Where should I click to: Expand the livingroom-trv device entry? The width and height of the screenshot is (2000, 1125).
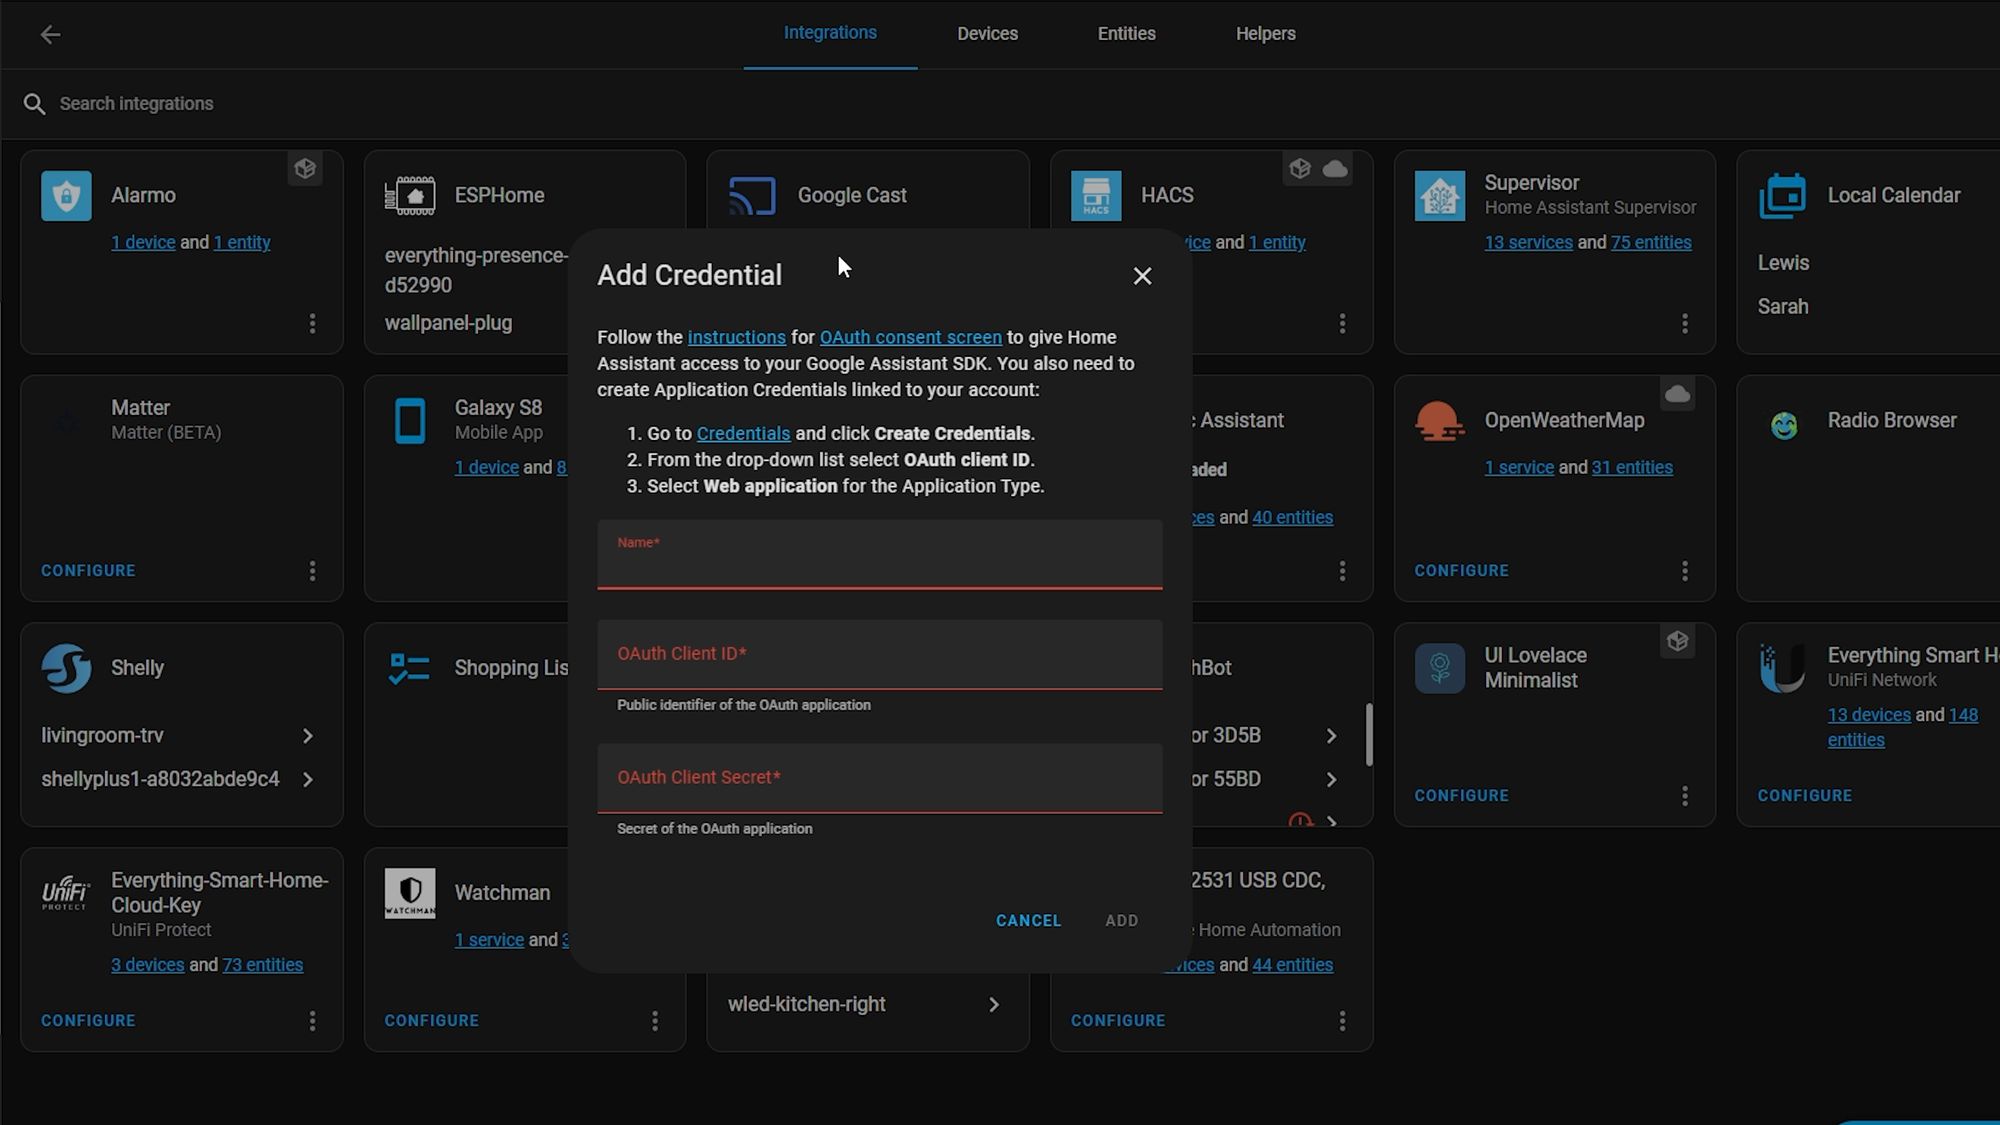(308, 735)
